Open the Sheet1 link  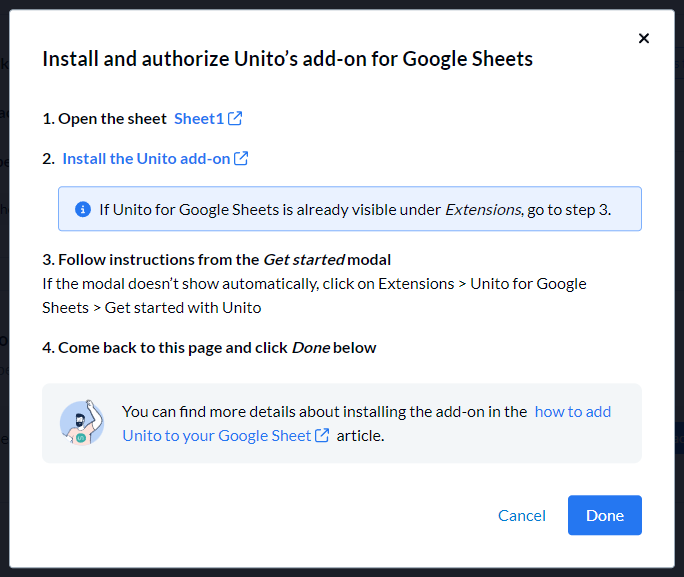pos(198,118)
